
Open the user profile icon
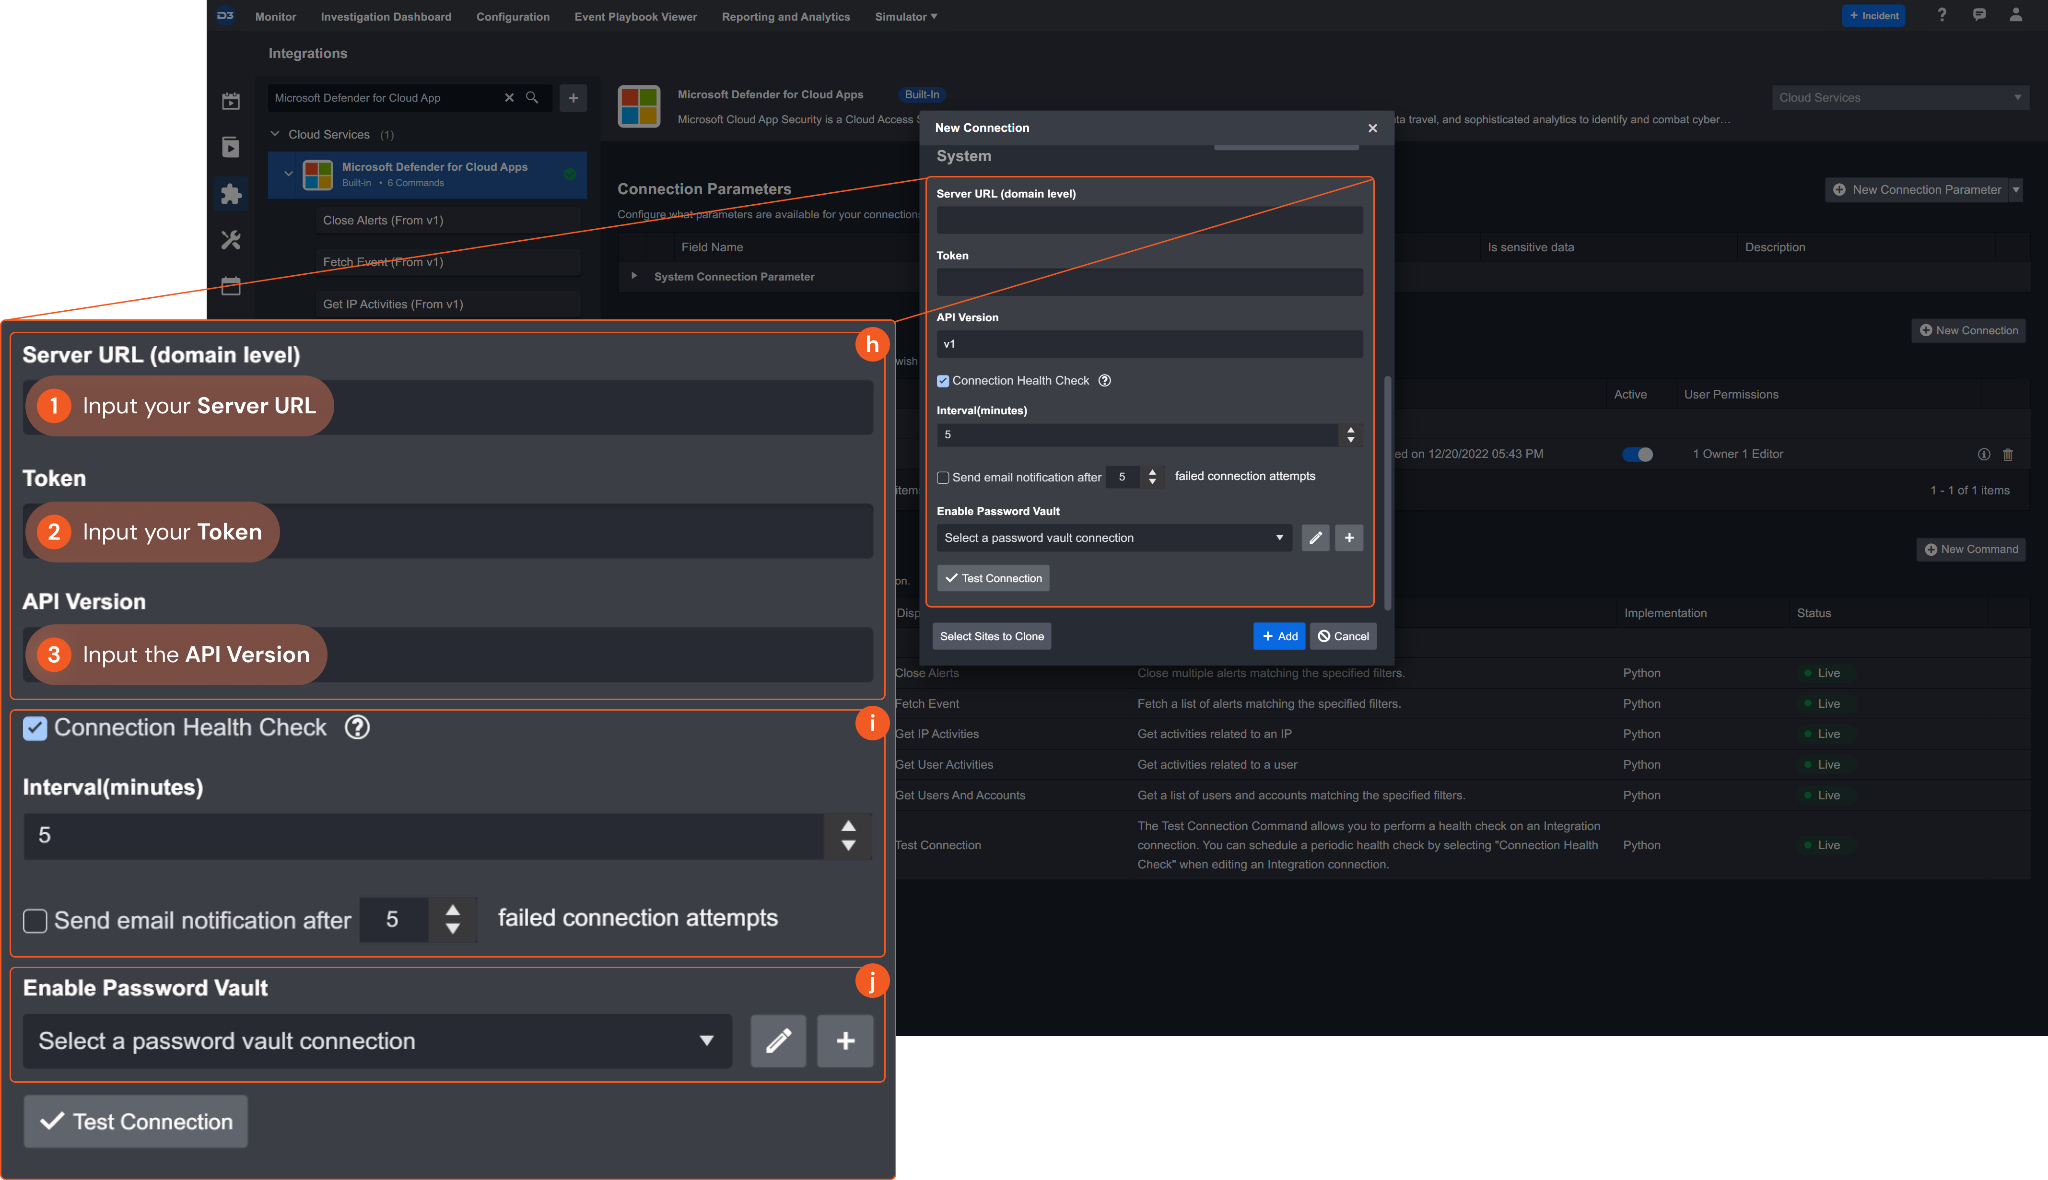pyautogui.click(x=2016, y=15)
